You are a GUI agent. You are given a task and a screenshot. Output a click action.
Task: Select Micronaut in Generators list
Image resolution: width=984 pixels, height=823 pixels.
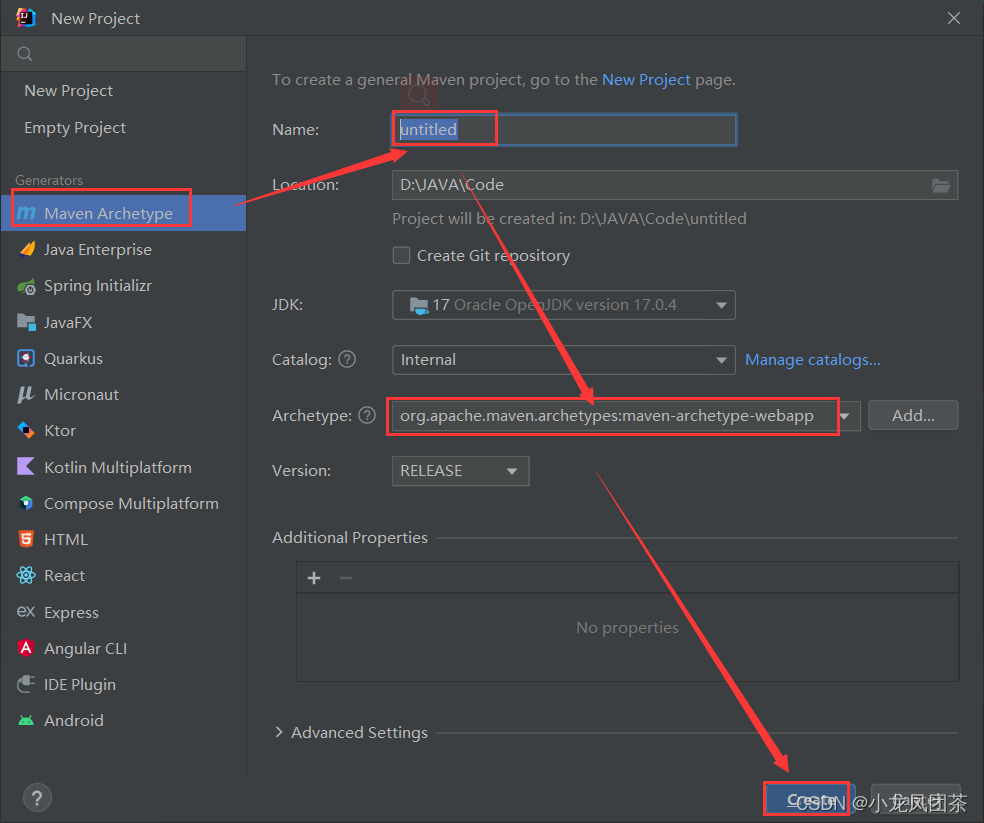coord(124,394)
